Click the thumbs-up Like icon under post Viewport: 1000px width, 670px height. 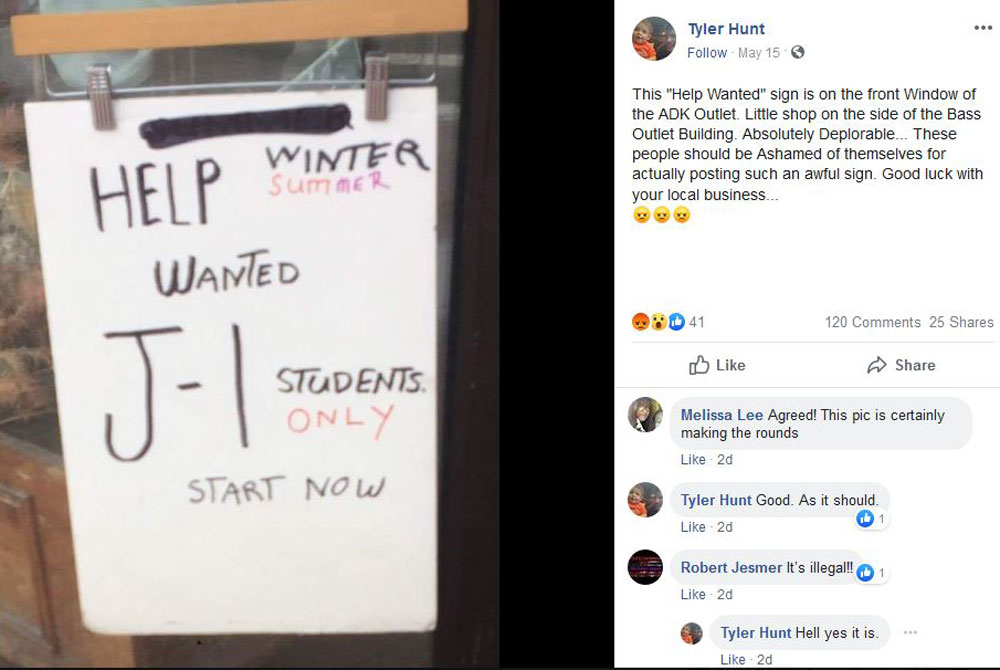coord(699,365)
